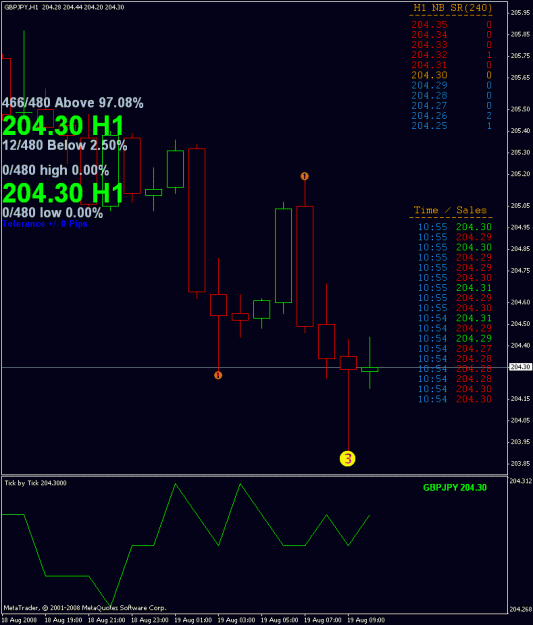Click the '19 Aug 03:00' time axis label
The image size is (533, 625).
tap(236, 620)
